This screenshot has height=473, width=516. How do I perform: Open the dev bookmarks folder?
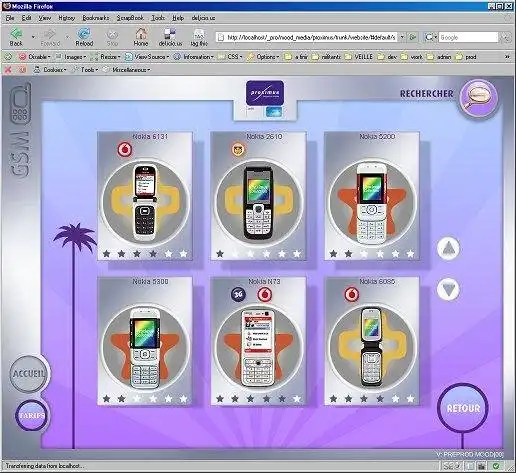tap(387, 57)
